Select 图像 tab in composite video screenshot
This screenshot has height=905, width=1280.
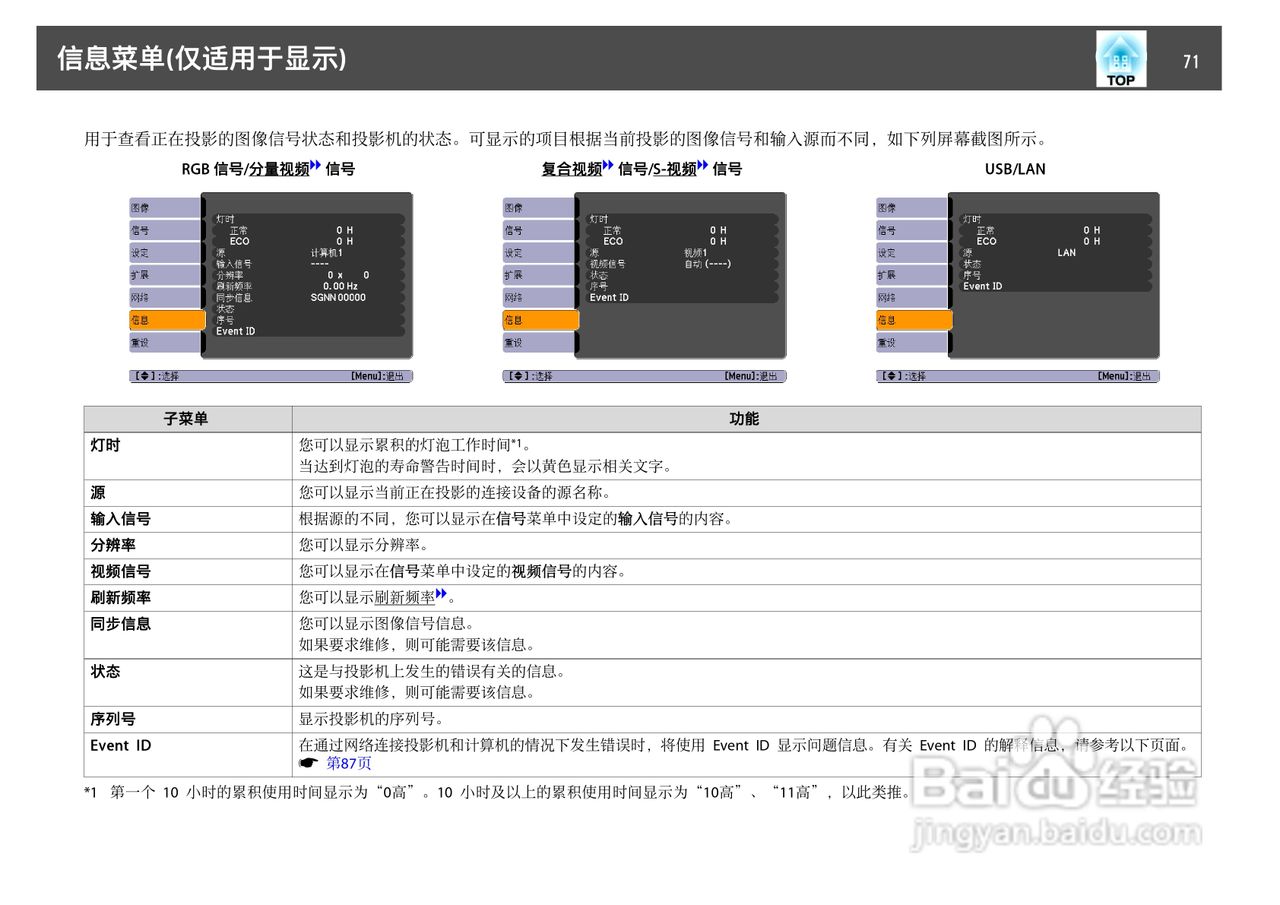point(540,208)
